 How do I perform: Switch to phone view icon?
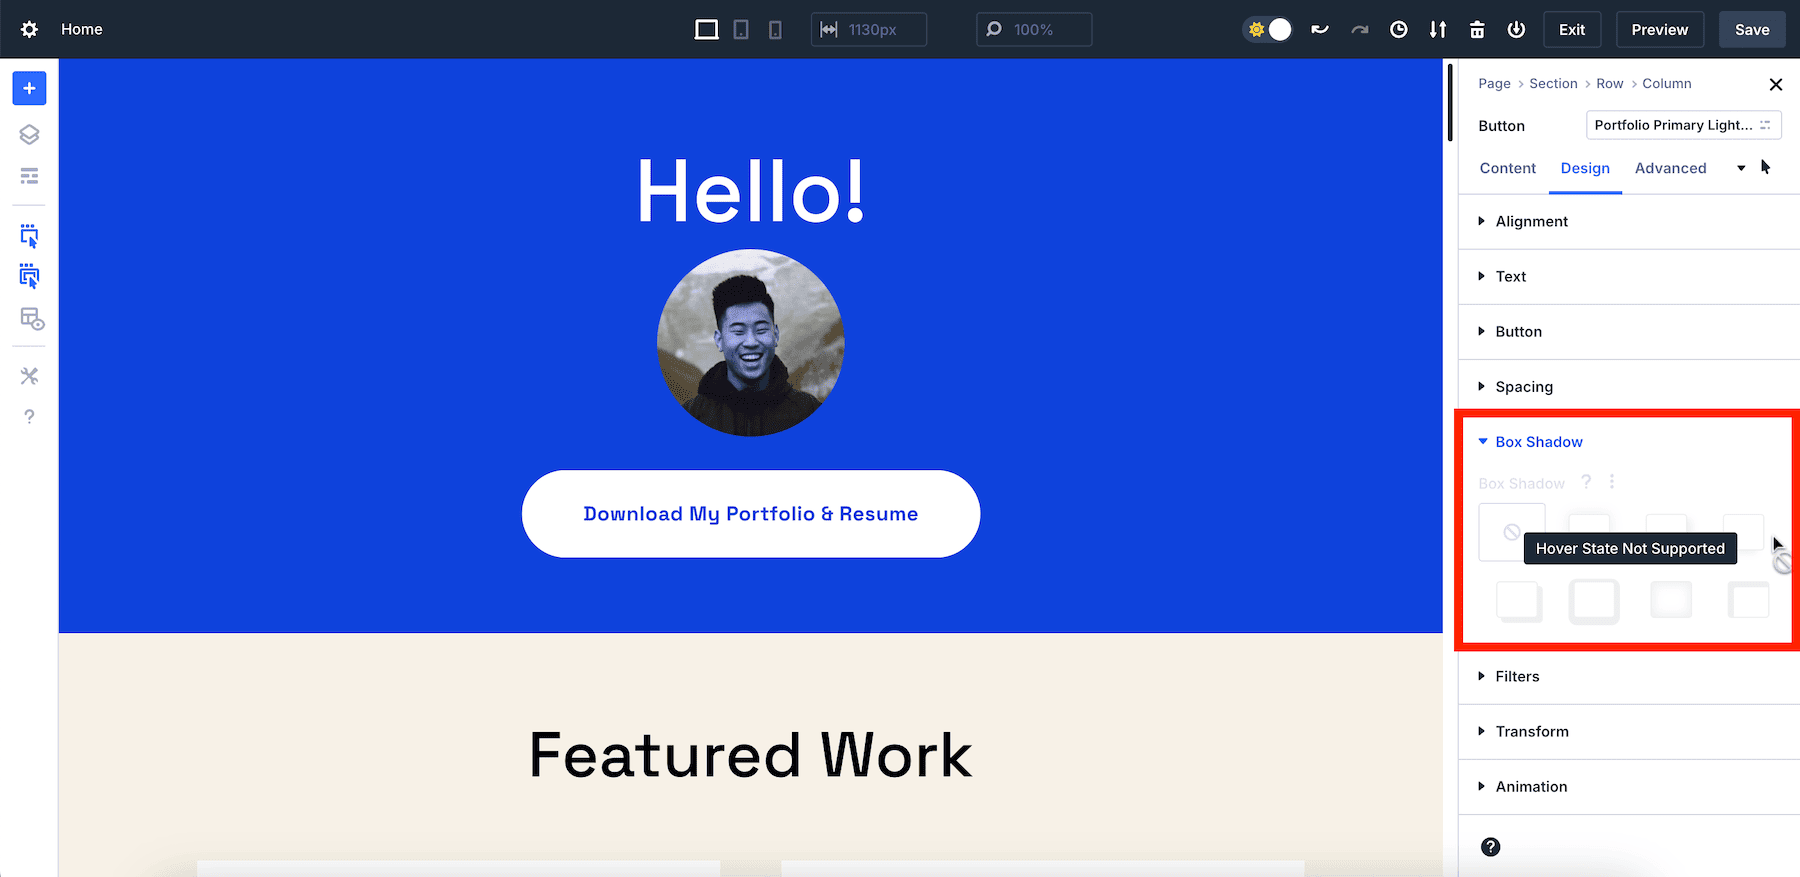pos(775,30)
